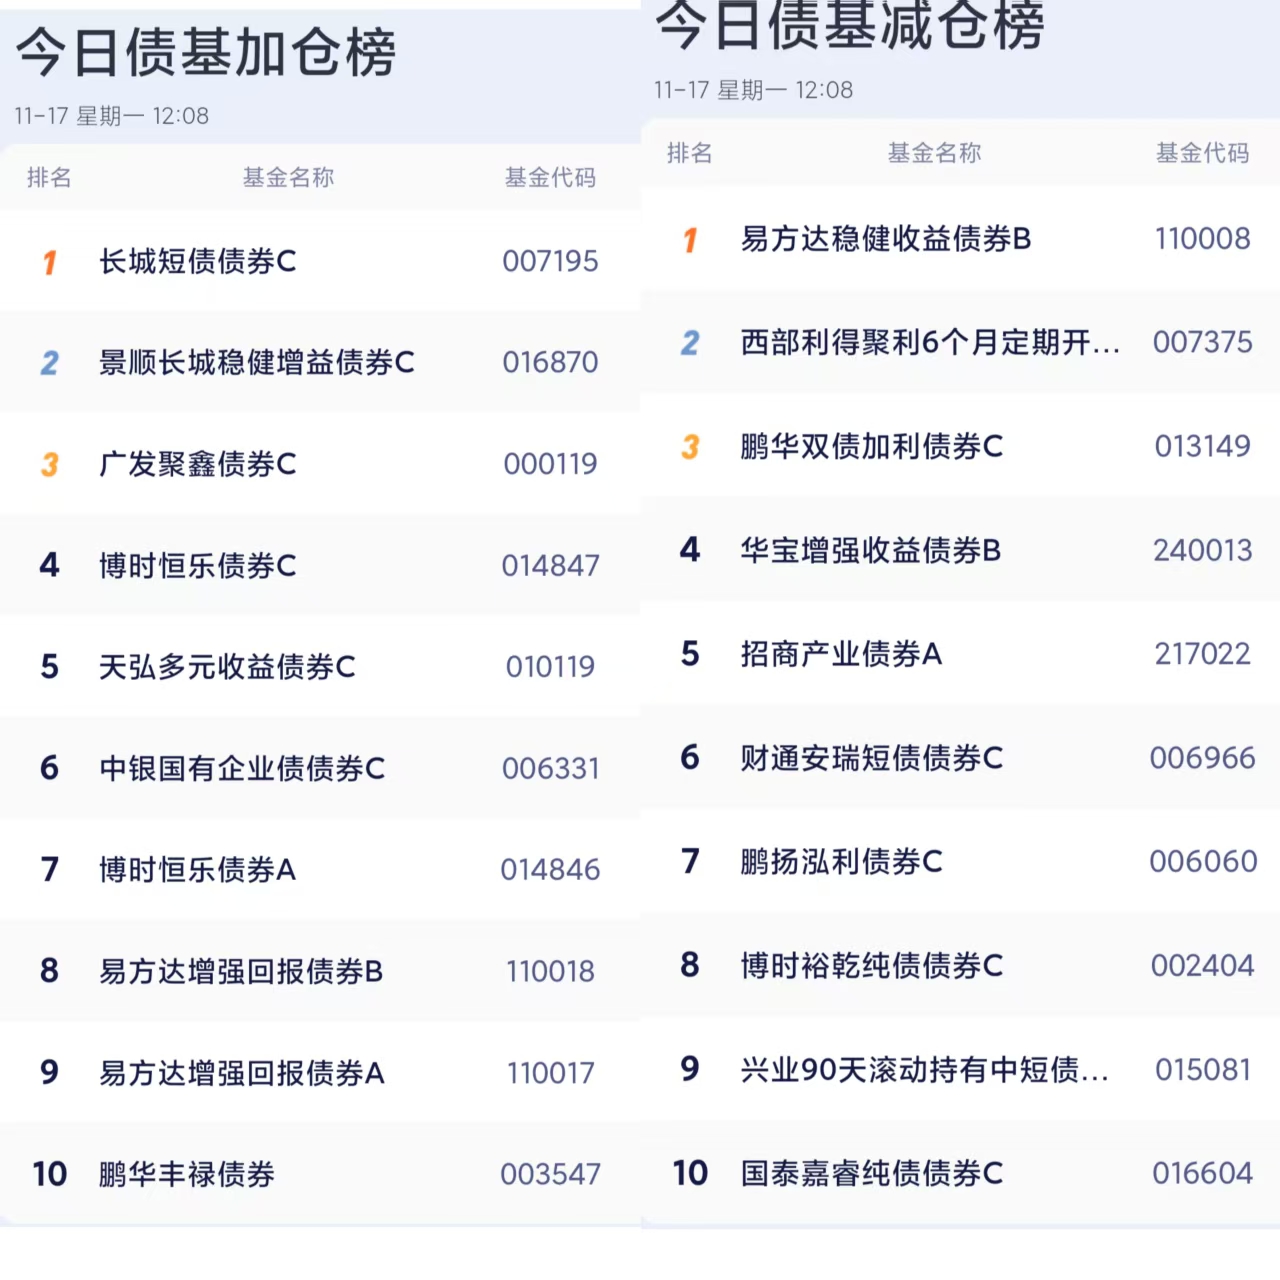The image size is (1280, 1280).
Task: Open fund 华宝增强收益债券B
Action: coord(870,550)
